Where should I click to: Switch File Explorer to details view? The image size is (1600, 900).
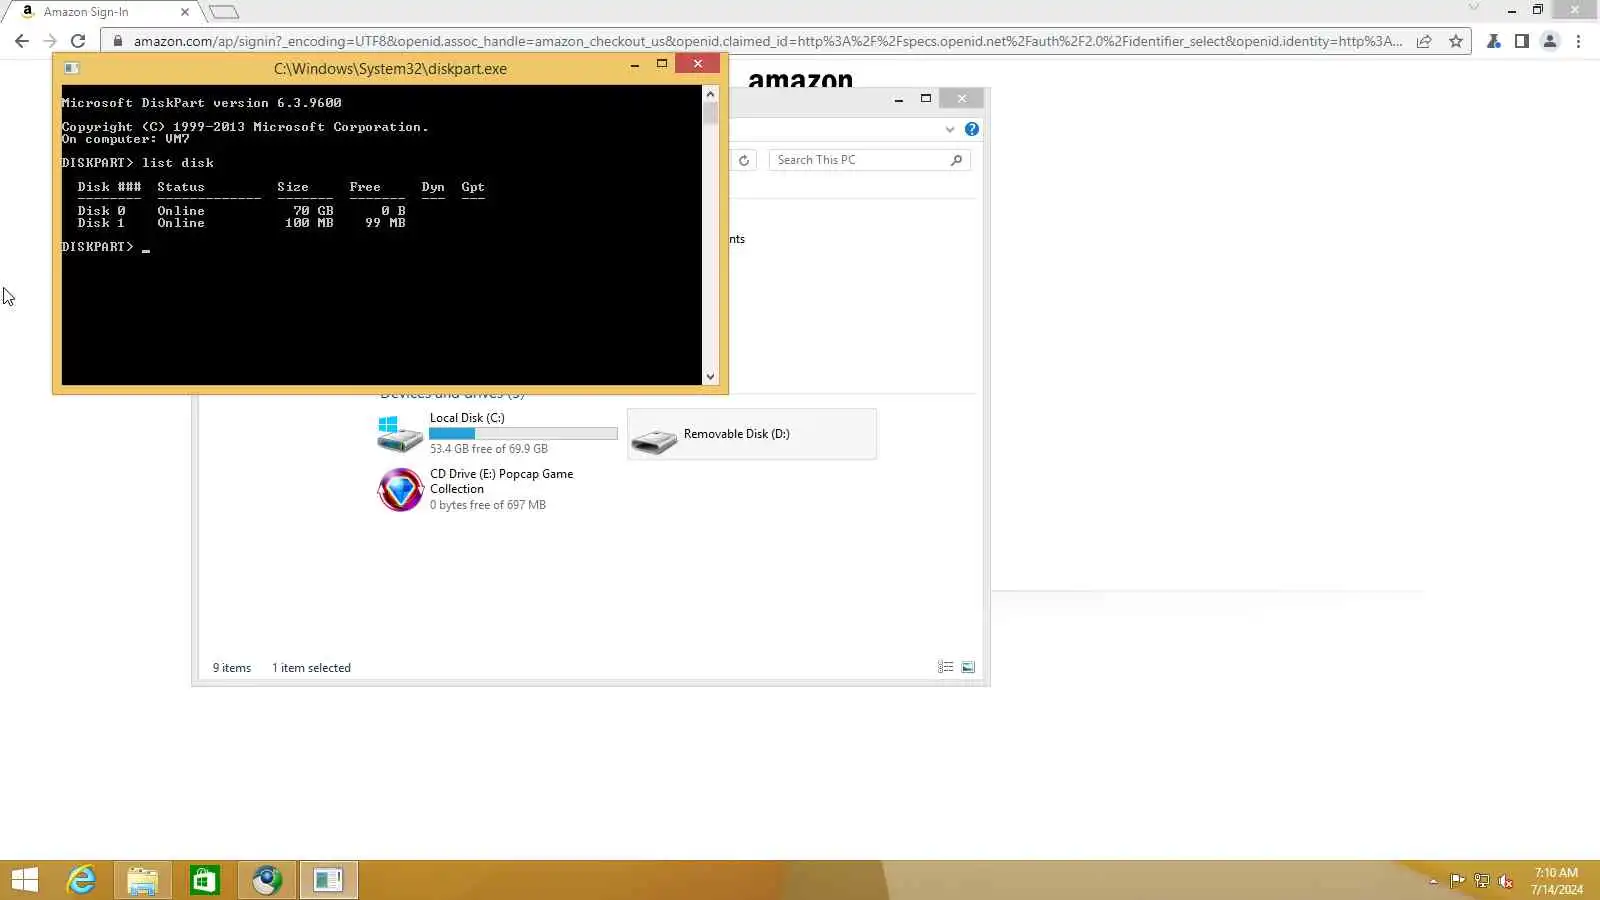click(x=945, y=667)
